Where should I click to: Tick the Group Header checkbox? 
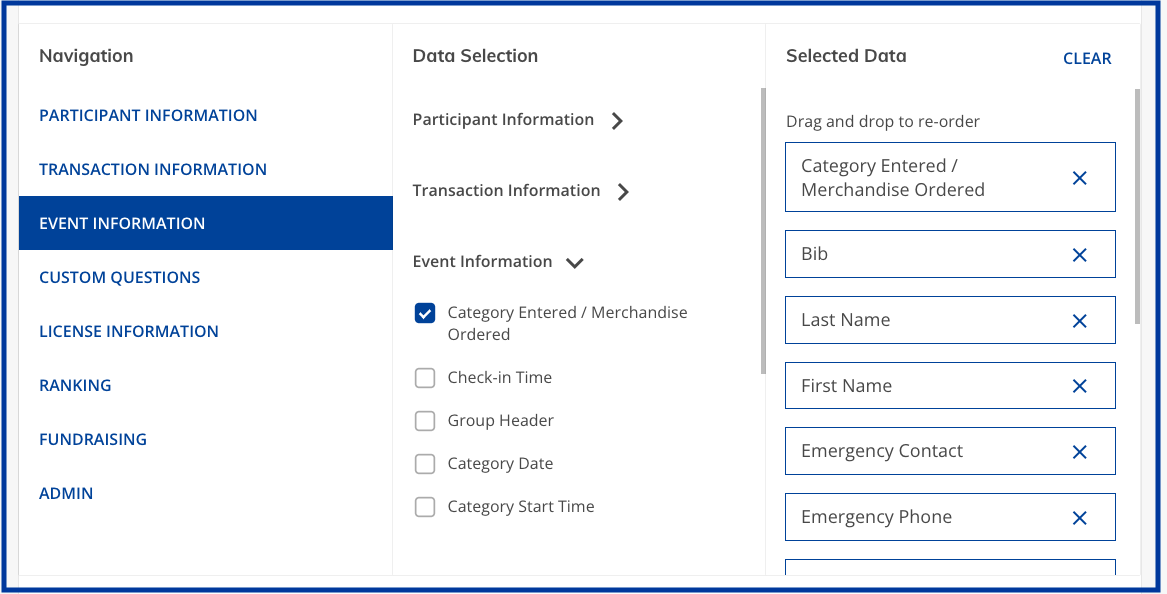(425, 421)
